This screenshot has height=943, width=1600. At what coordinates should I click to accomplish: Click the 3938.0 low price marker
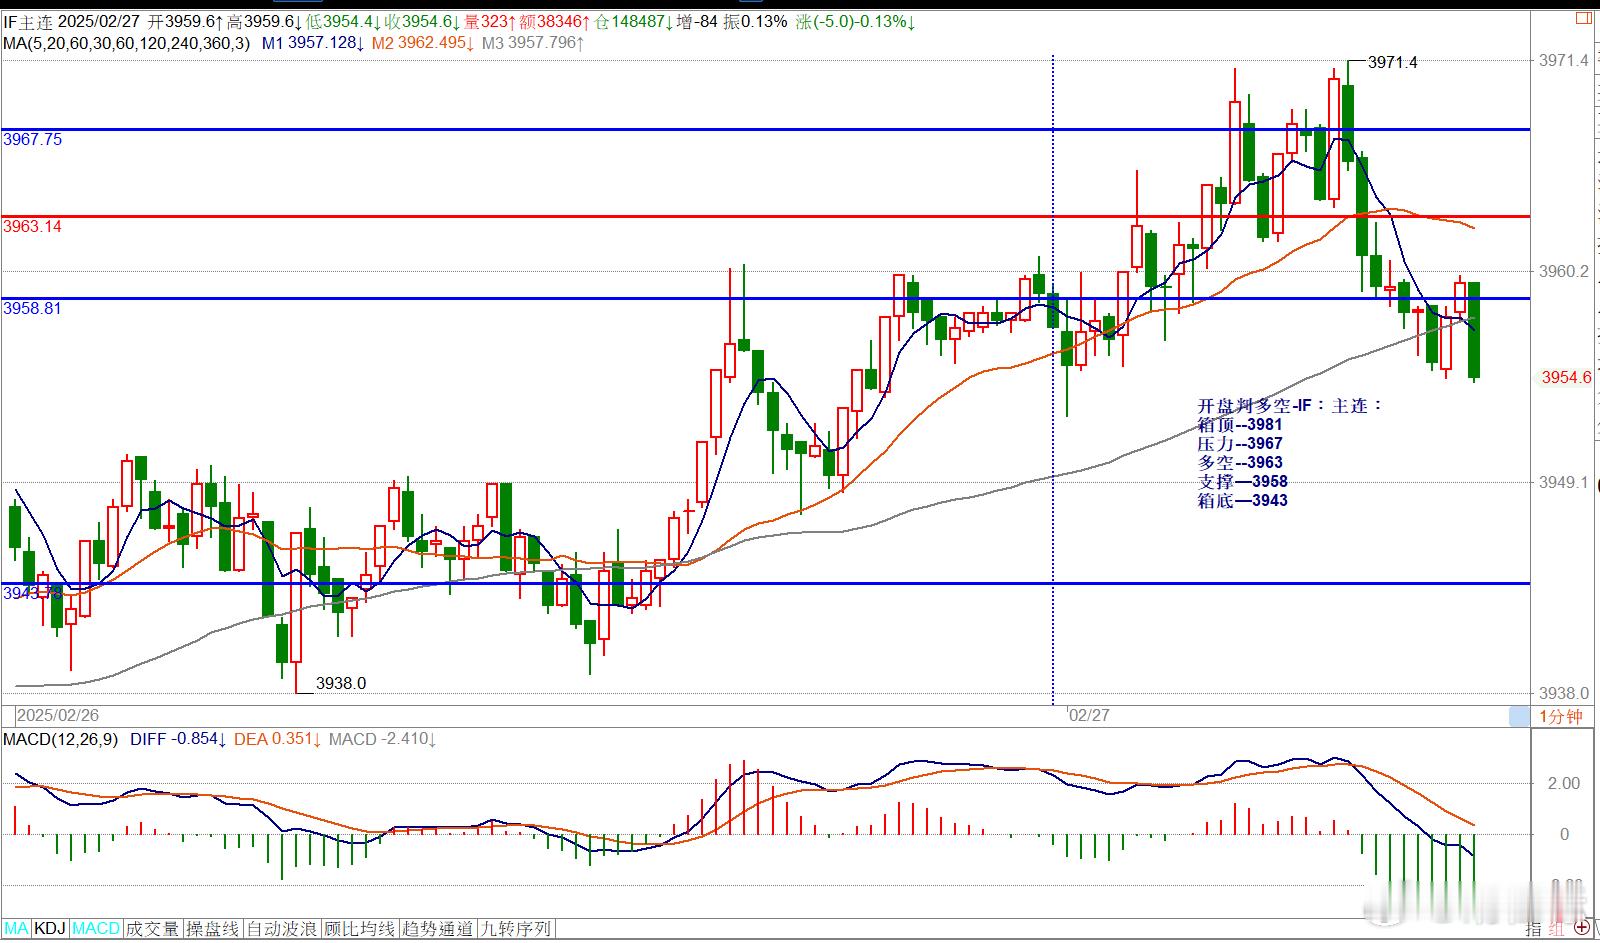pos(341,684)
